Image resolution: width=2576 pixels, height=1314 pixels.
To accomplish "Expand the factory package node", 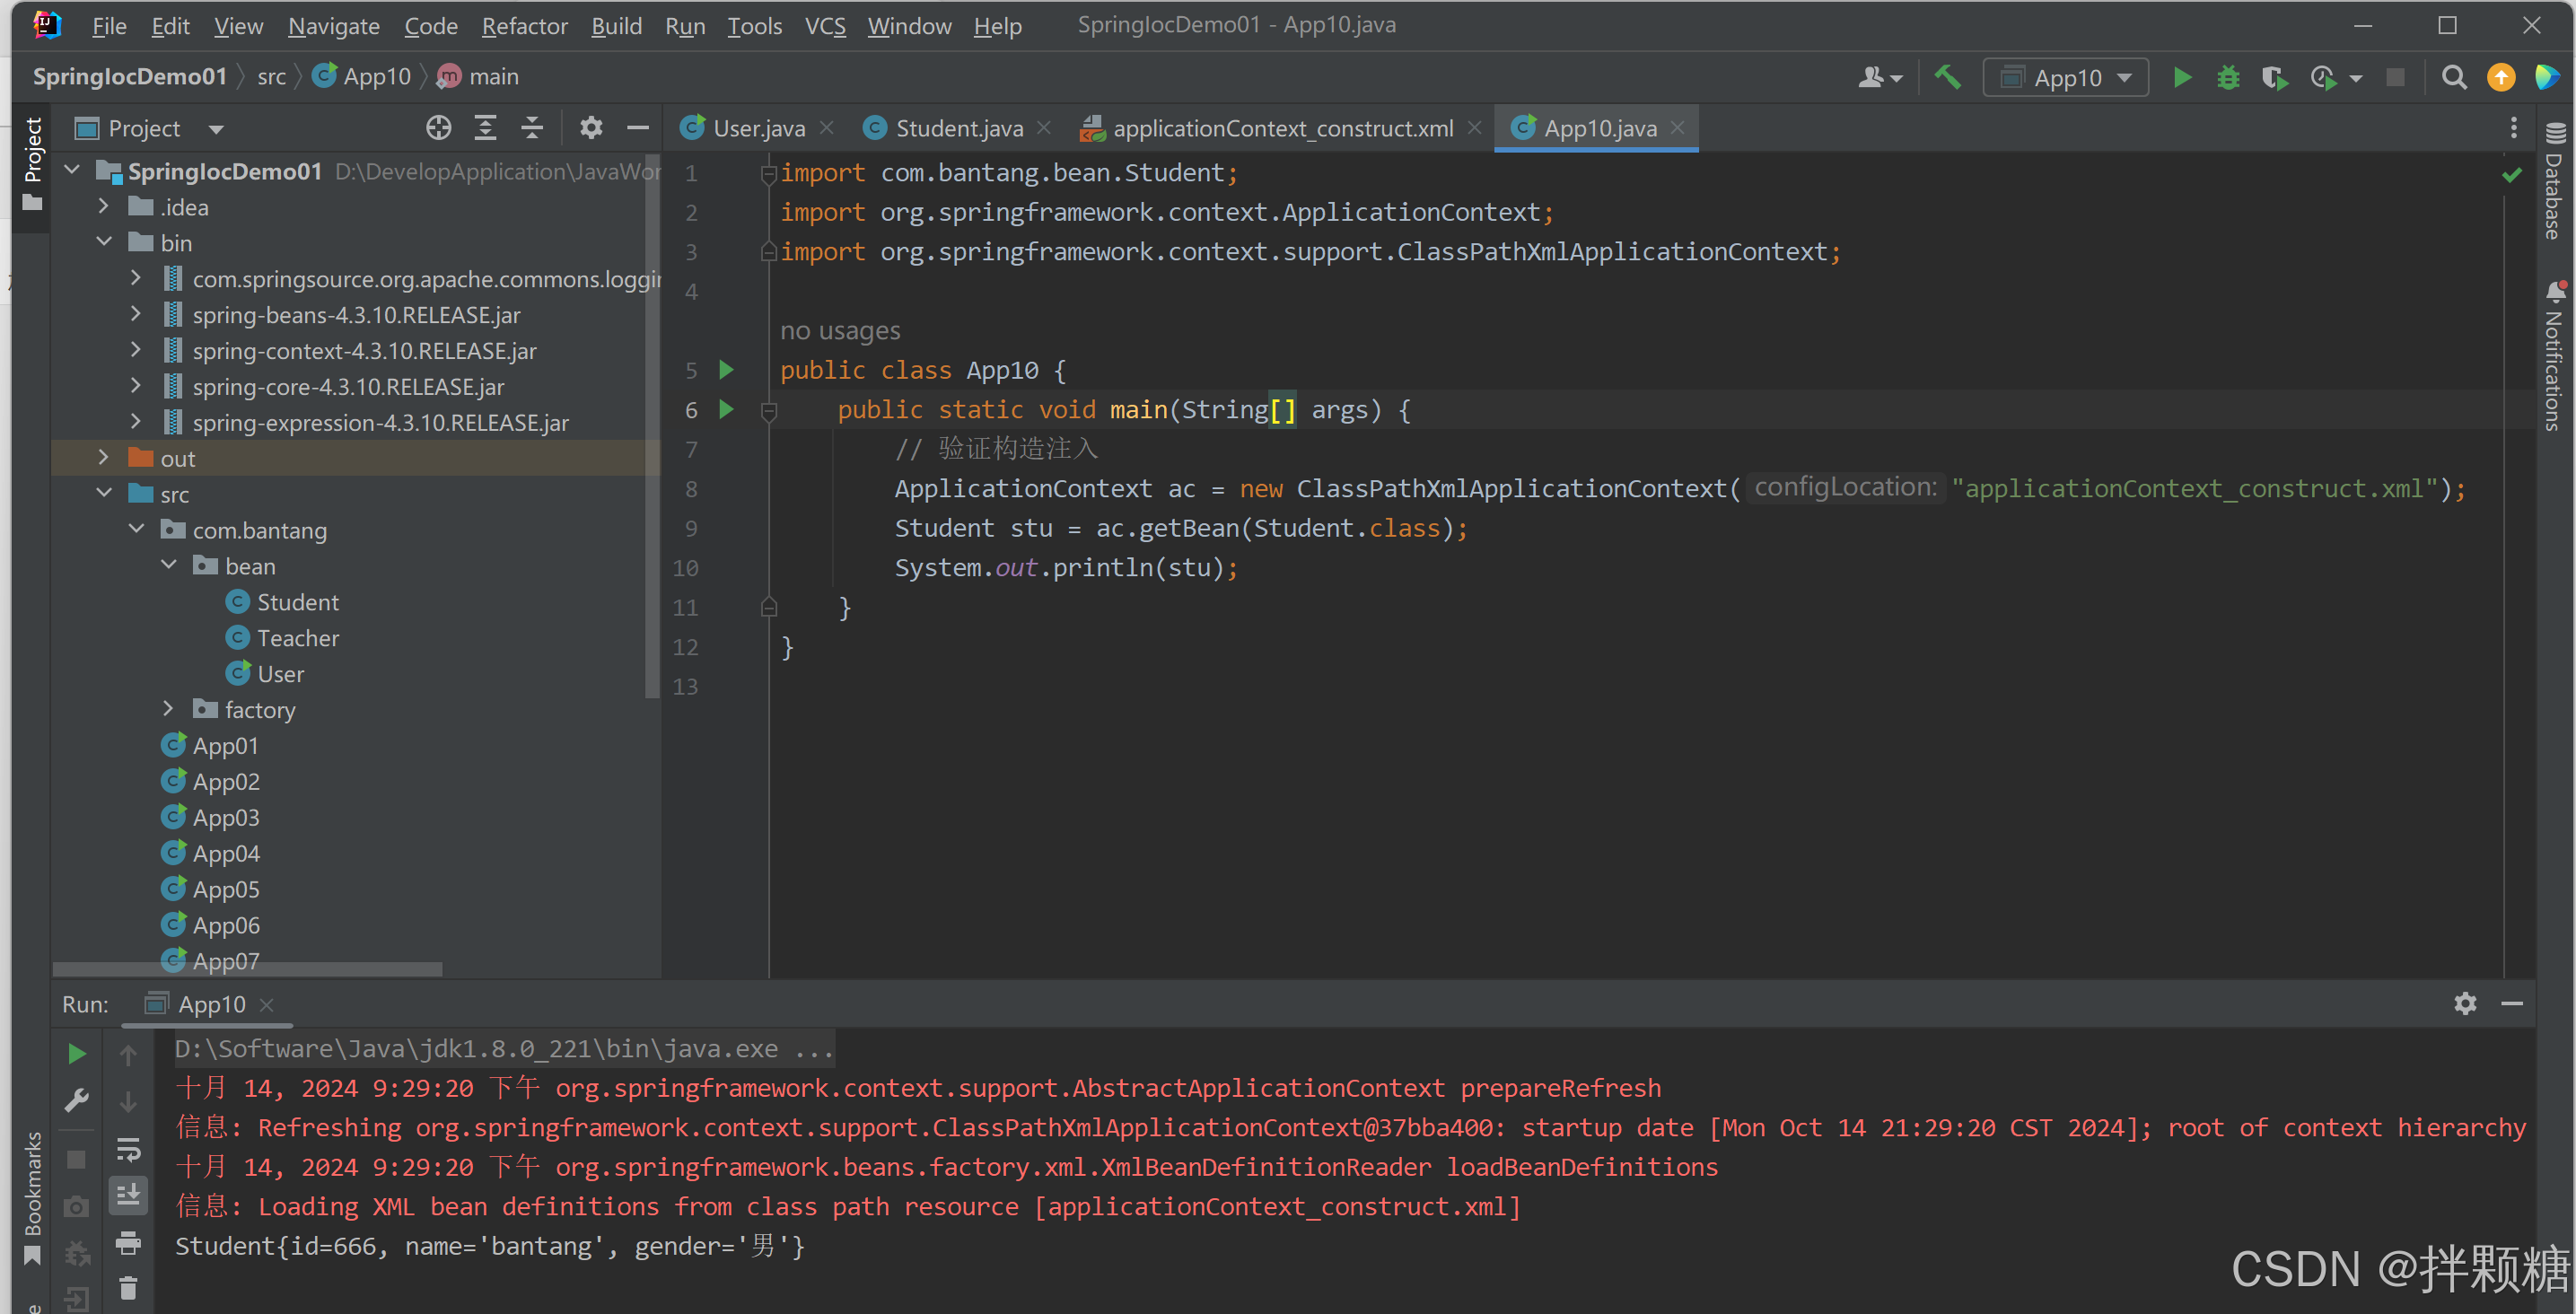I will (168, 709).
